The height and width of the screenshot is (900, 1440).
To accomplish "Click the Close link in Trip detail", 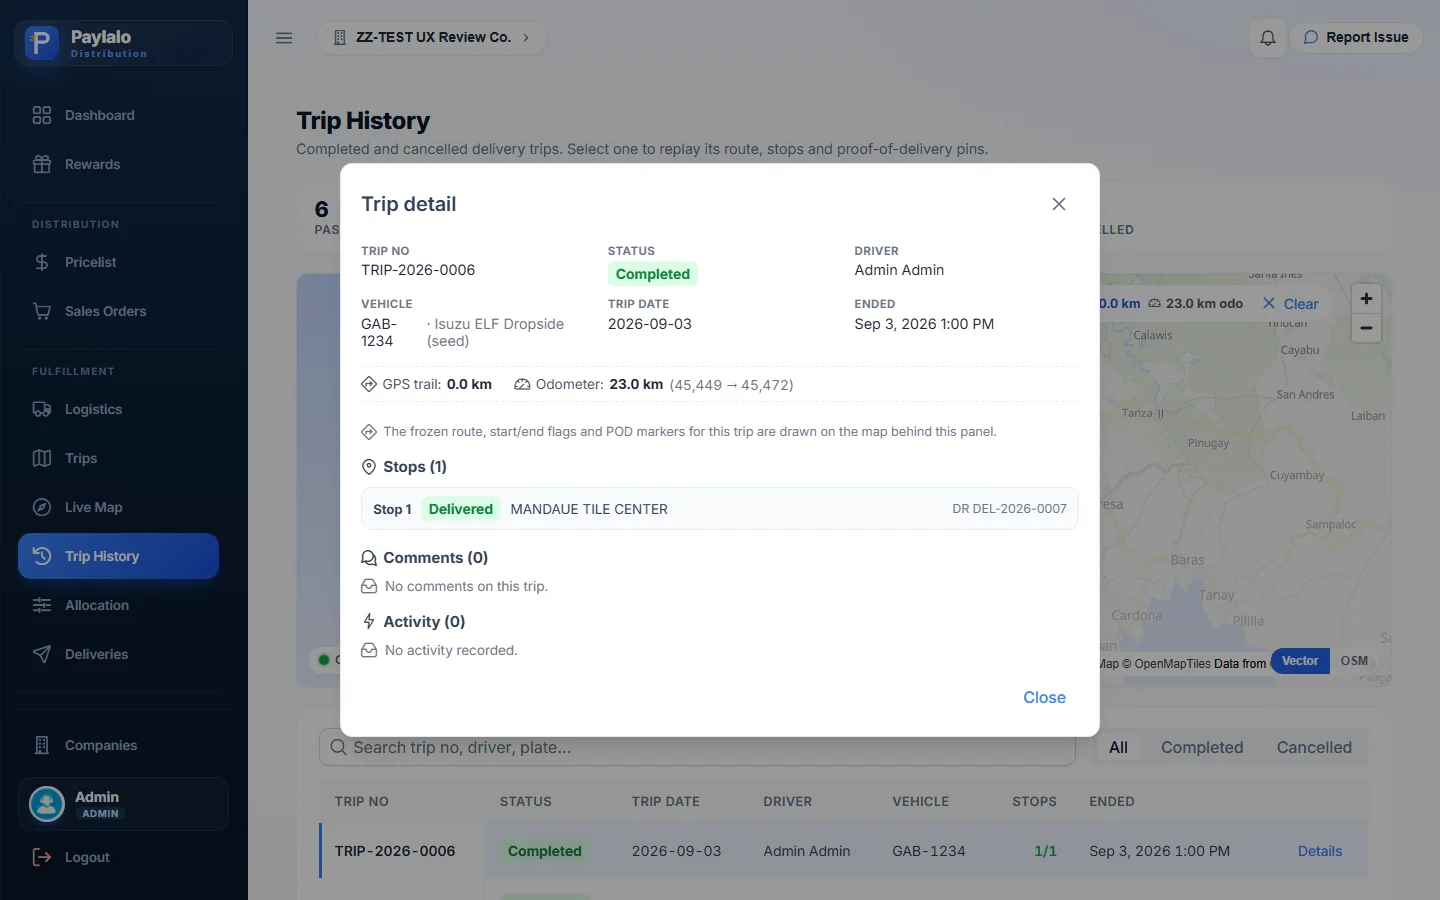I will coord(1044,698).
